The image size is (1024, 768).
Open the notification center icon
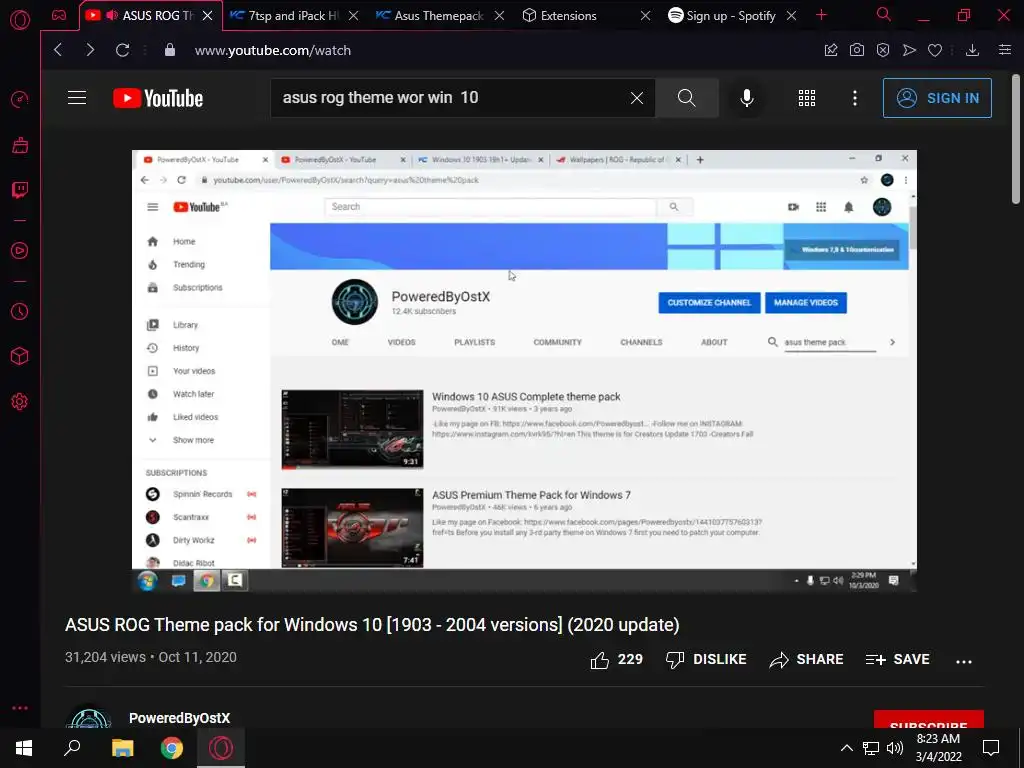[x=991, y=748]
